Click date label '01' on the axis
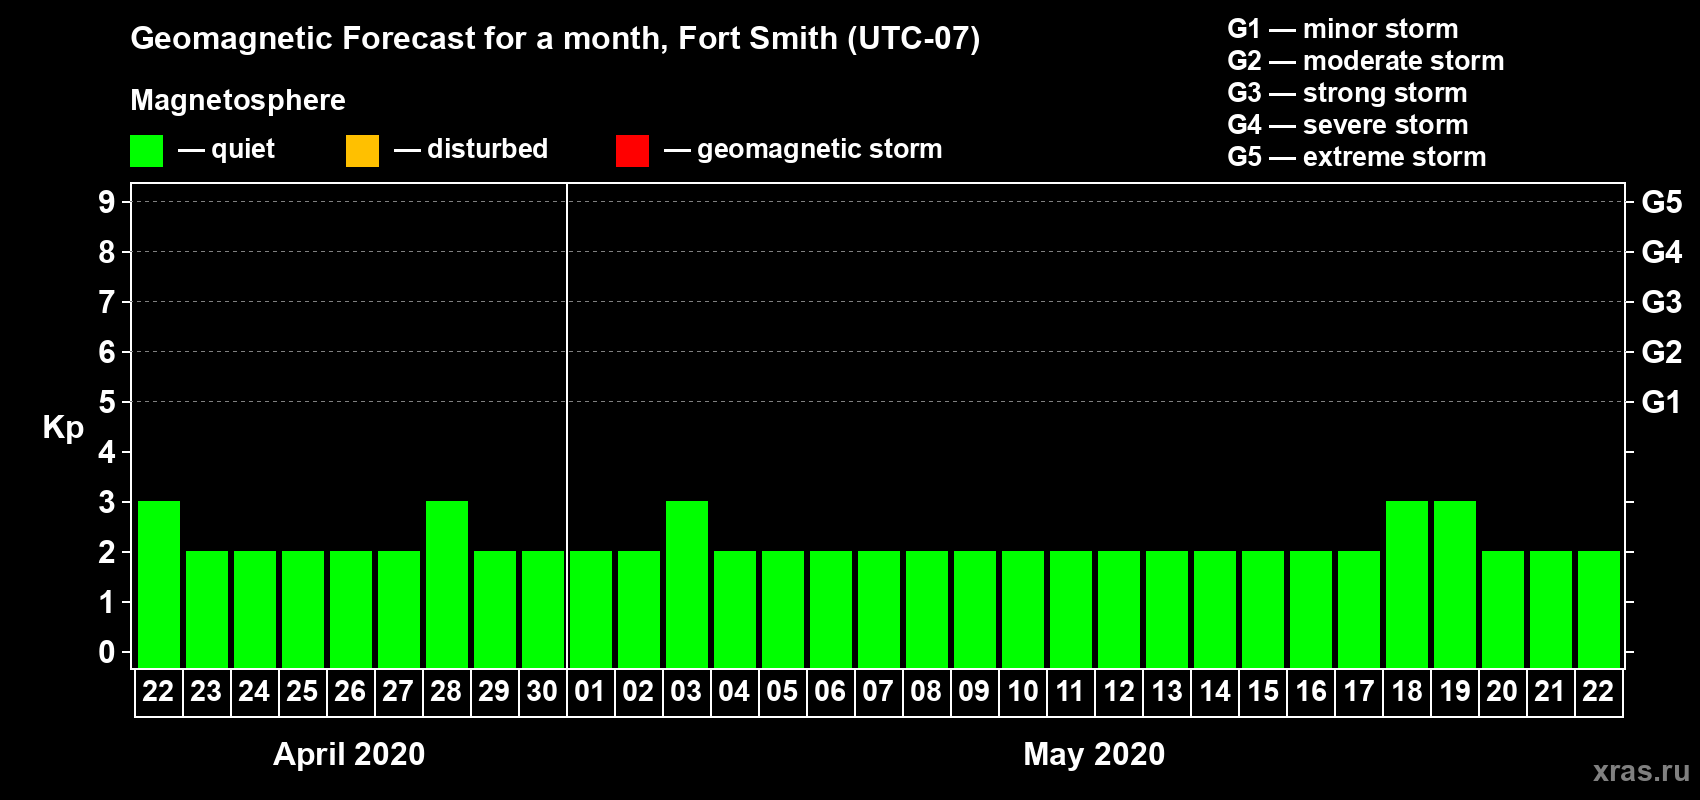Image resolution: width=1700 pixels, height=800 pixels. pos(590,691)
